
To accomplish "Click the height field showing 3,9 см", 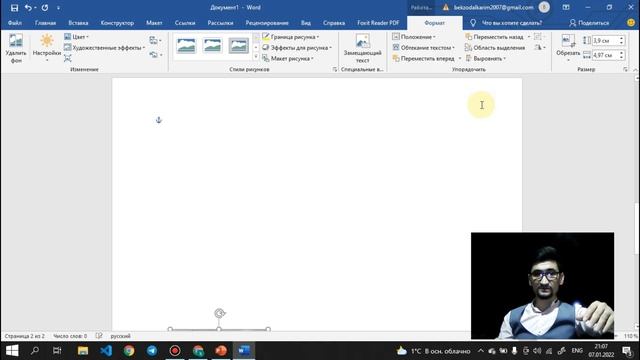I will click(605, 40).
